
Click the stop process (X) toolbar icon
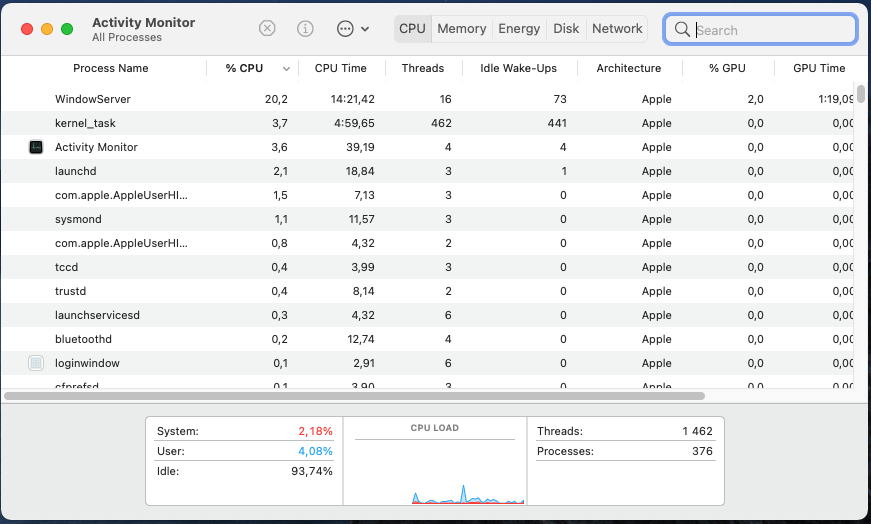point(267,28)
